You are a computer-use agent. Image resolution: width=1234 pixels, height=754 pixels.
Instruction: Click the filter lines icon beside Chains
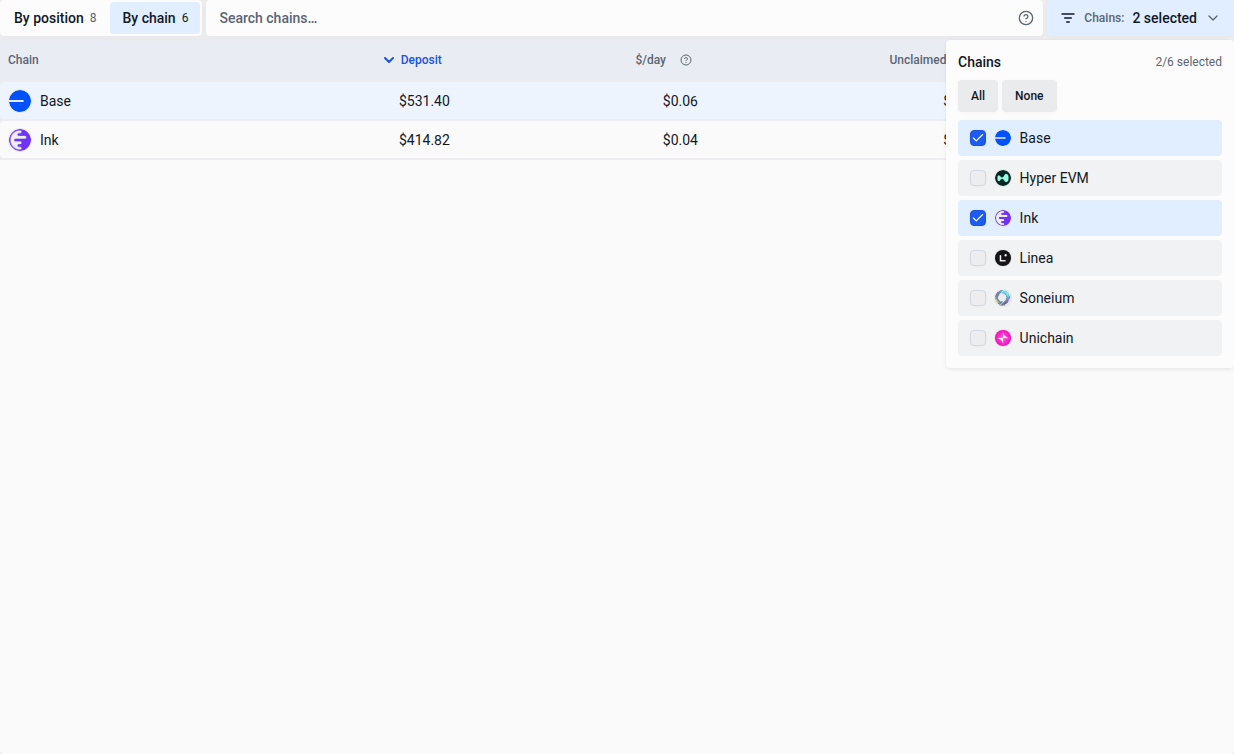pyautogui.click(x=1068, y=18)
